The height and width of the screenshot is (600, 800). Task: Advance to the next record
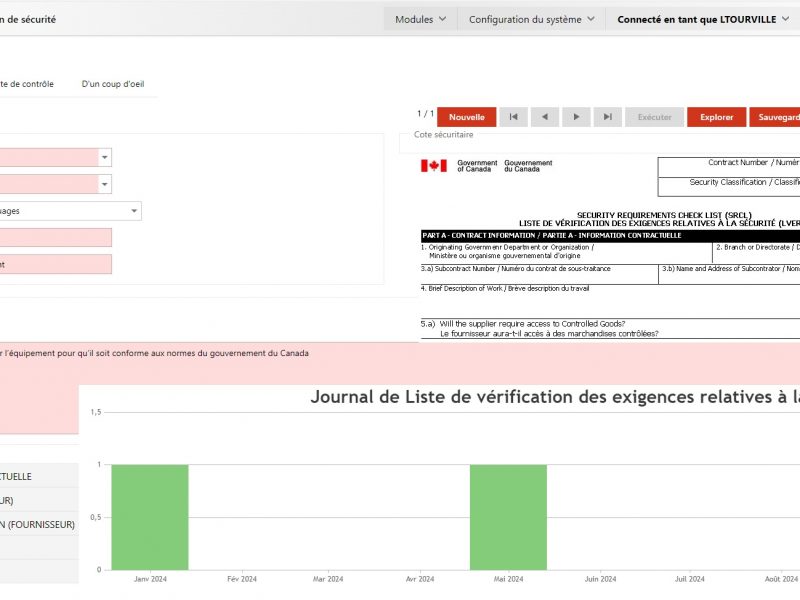coord(576,117)
